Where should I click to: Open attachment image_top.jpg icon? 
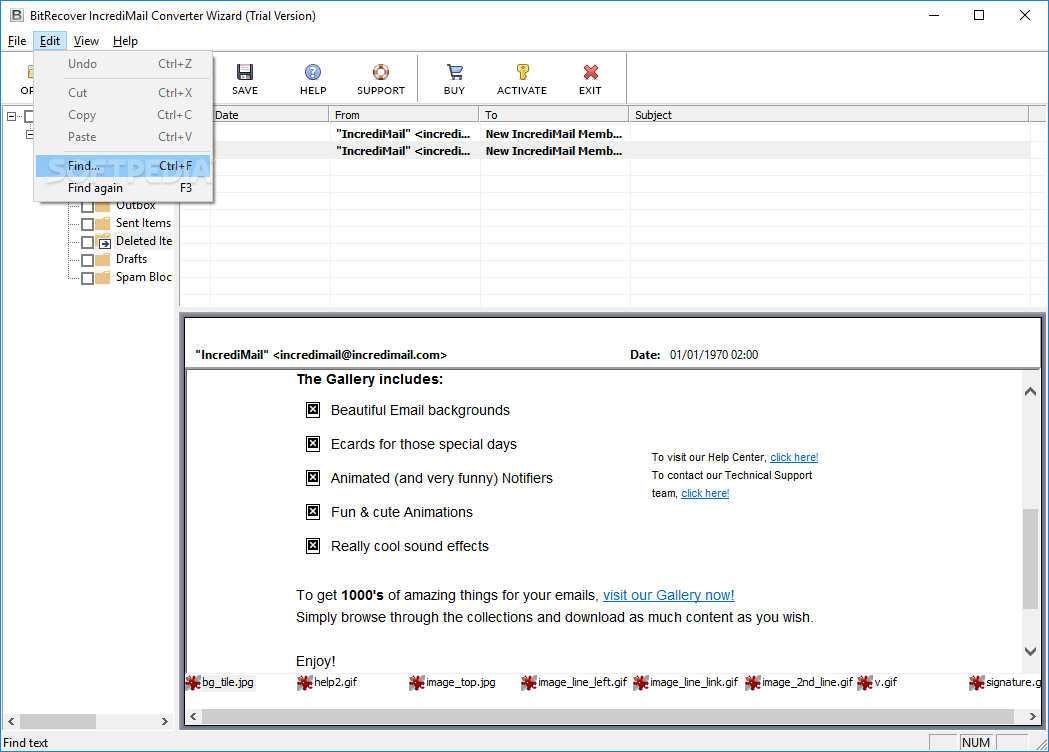click(x=417, y=682)
